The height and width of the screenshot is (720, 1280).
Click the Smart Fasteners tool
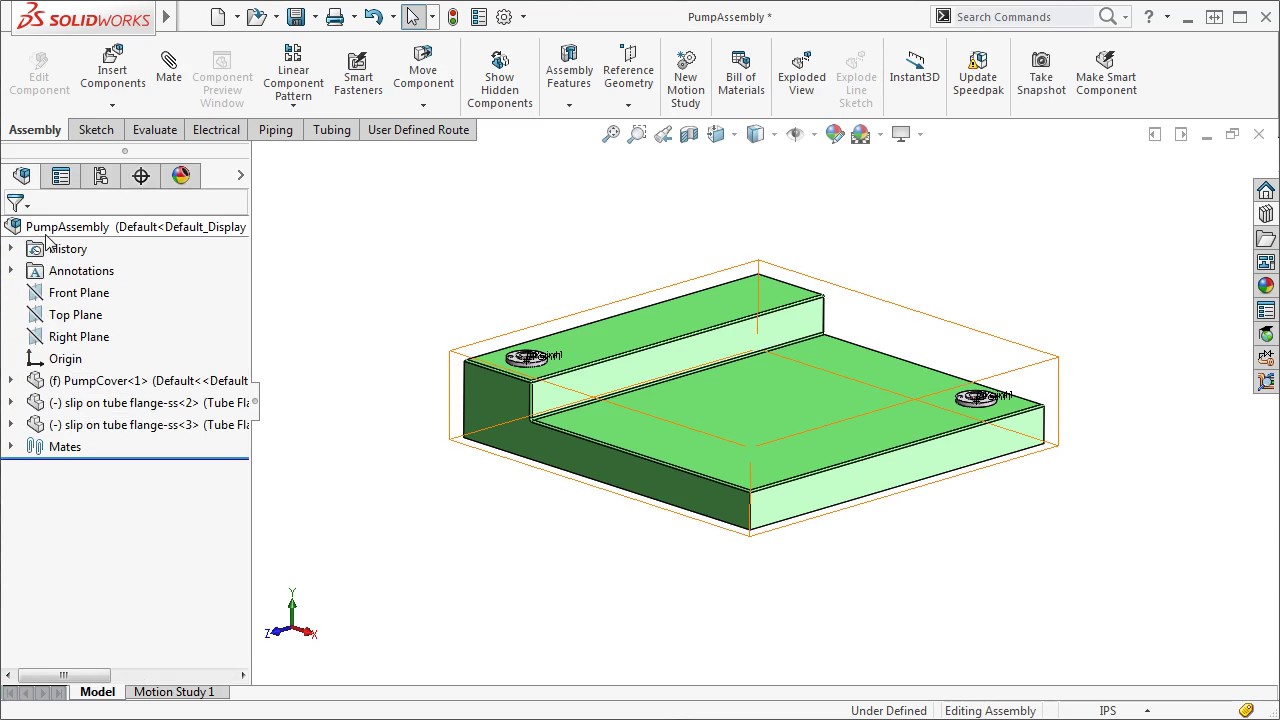click(x=358, y=72)
